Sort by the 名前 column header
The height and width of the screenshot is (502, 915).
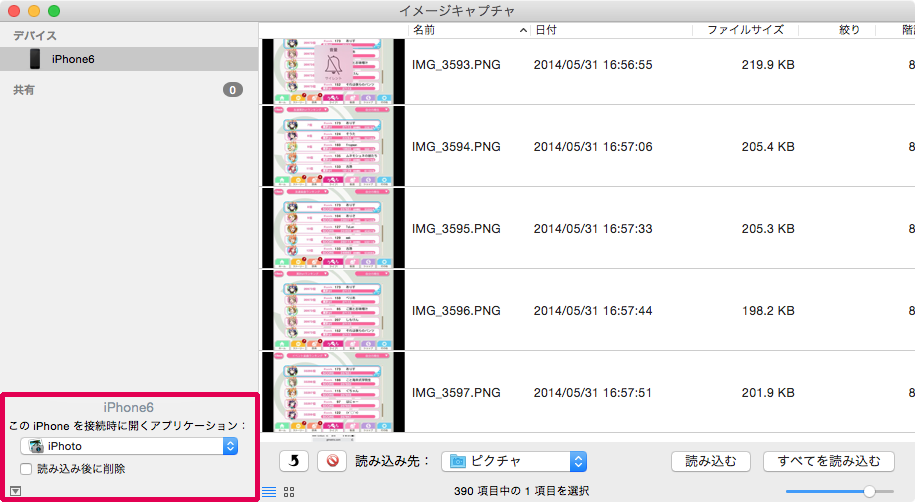coord(424,30)
